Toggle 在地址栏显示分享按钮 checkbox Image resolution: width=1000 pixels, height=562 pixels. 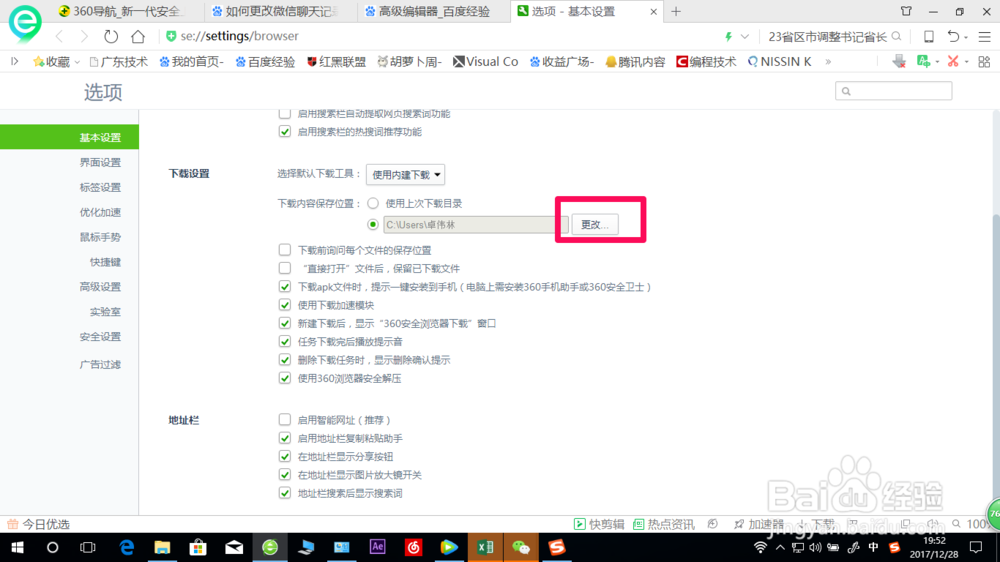[x=284, y=456]
